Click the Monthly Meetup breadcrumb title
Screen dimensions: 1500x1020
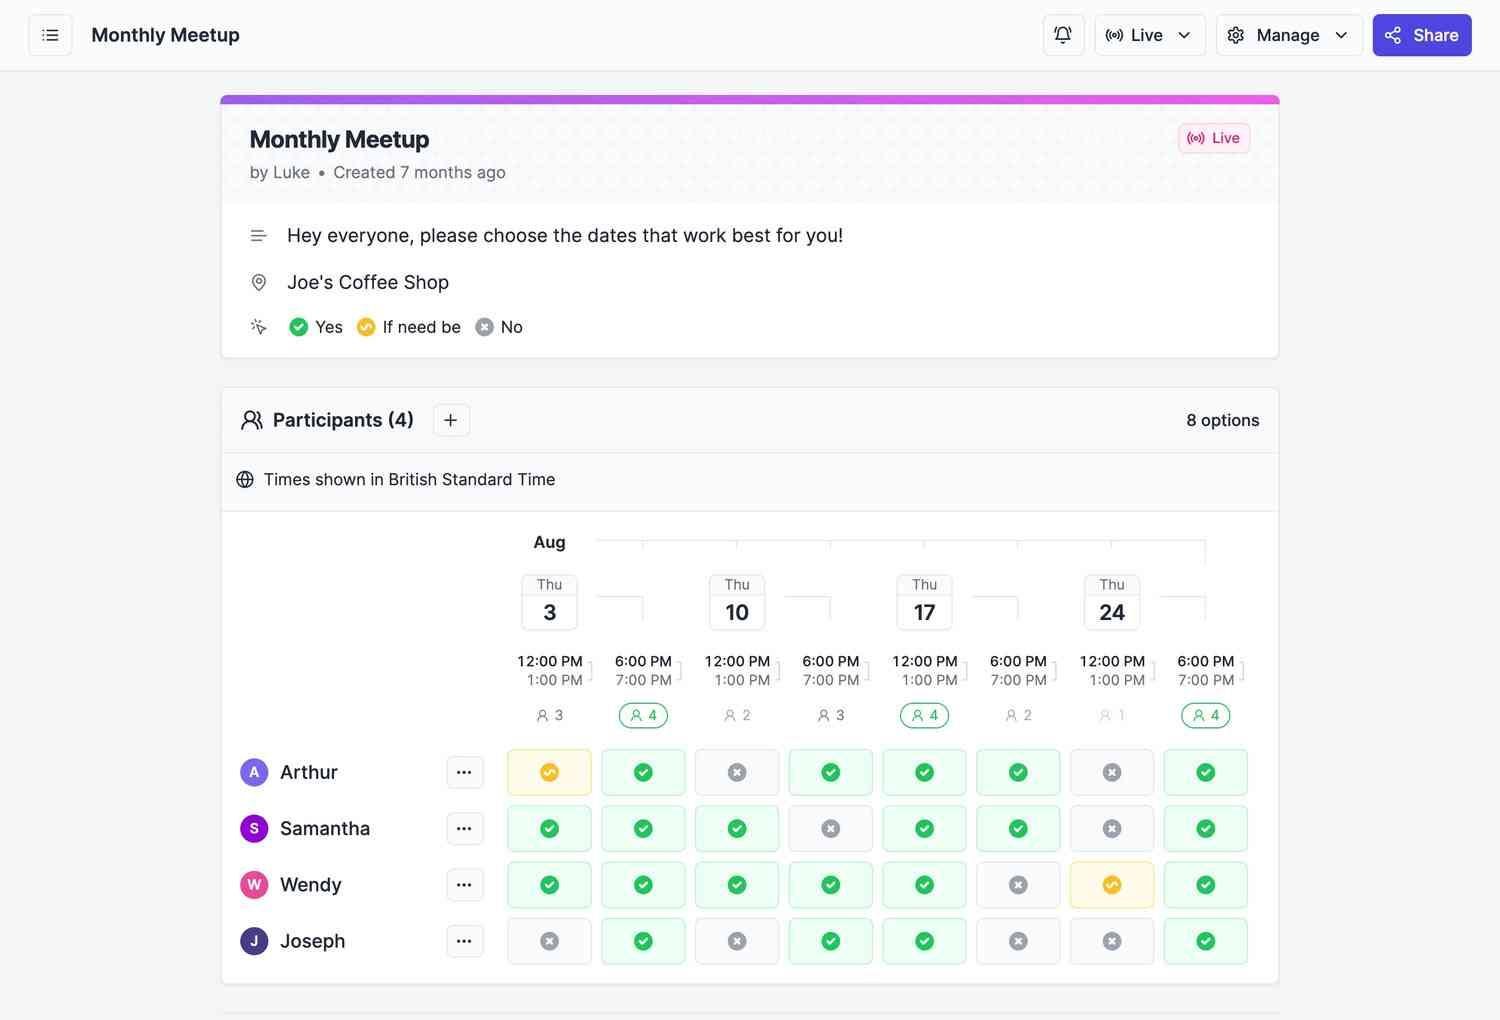165,35
